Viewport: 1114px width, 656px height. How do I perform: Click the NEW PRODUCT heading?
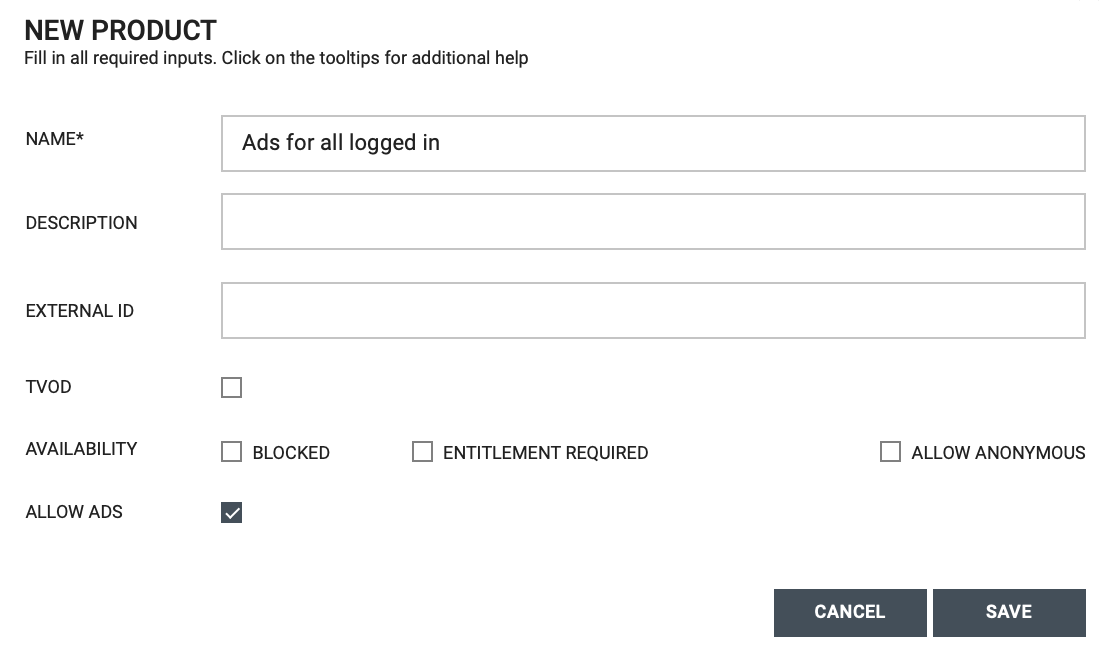pyautogui.click(x=120, y=31)
